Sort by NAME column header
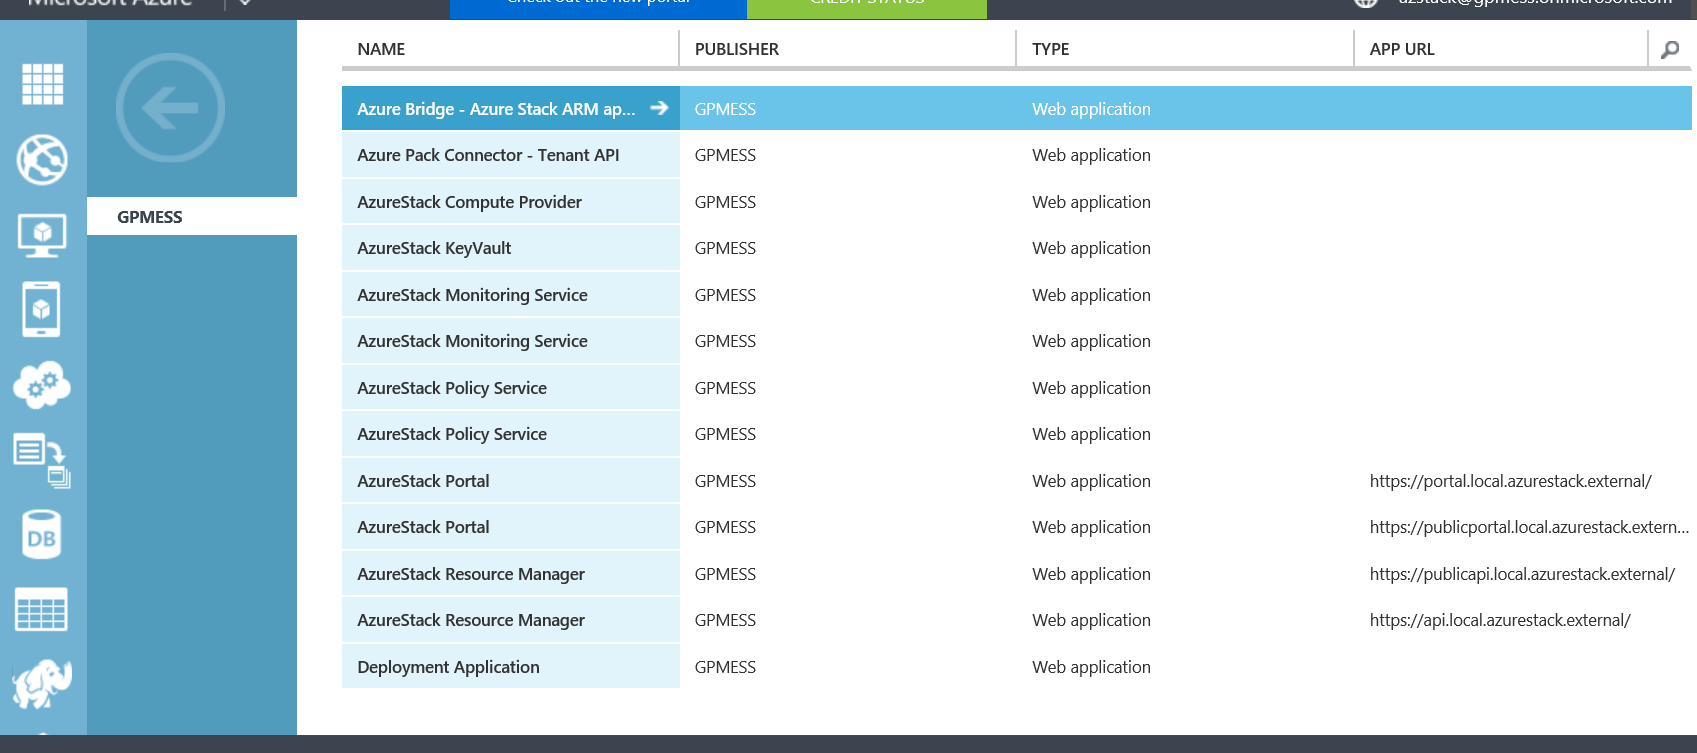This screenshot has height=753, width=1697. click(x=381, y=49)
